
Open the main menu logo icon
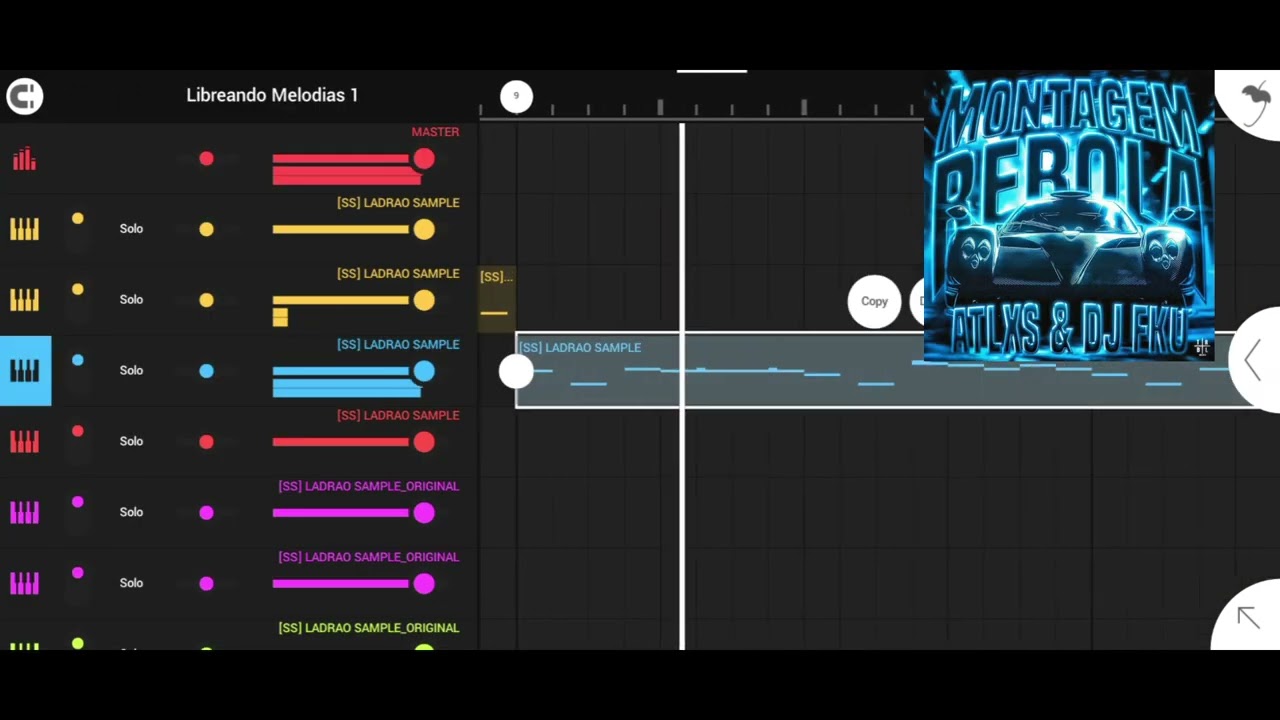pyautogui.click(x=25, y=96)
